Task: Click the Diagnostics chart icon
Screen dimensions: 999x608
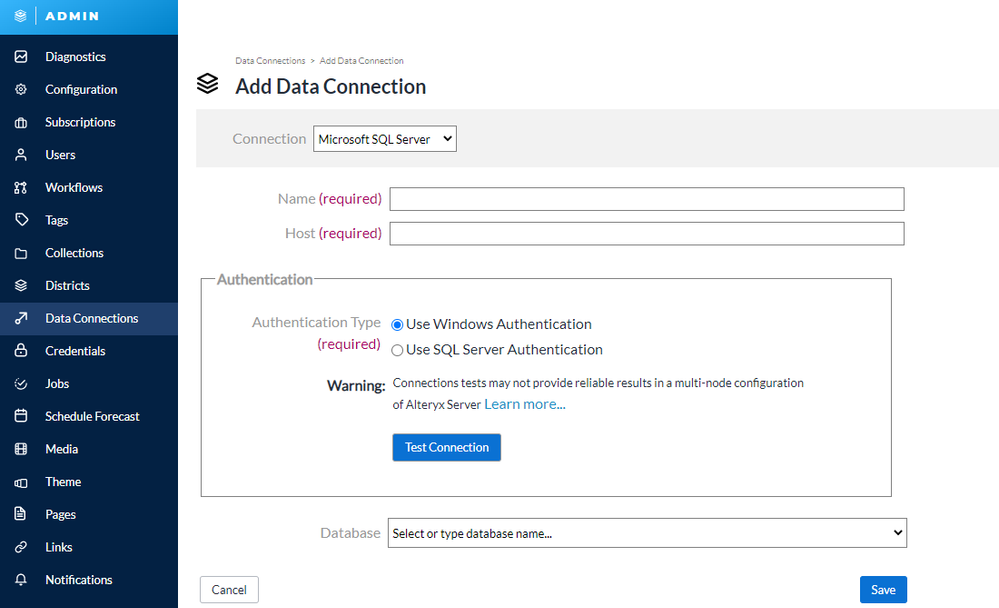Action: (21, 57)
